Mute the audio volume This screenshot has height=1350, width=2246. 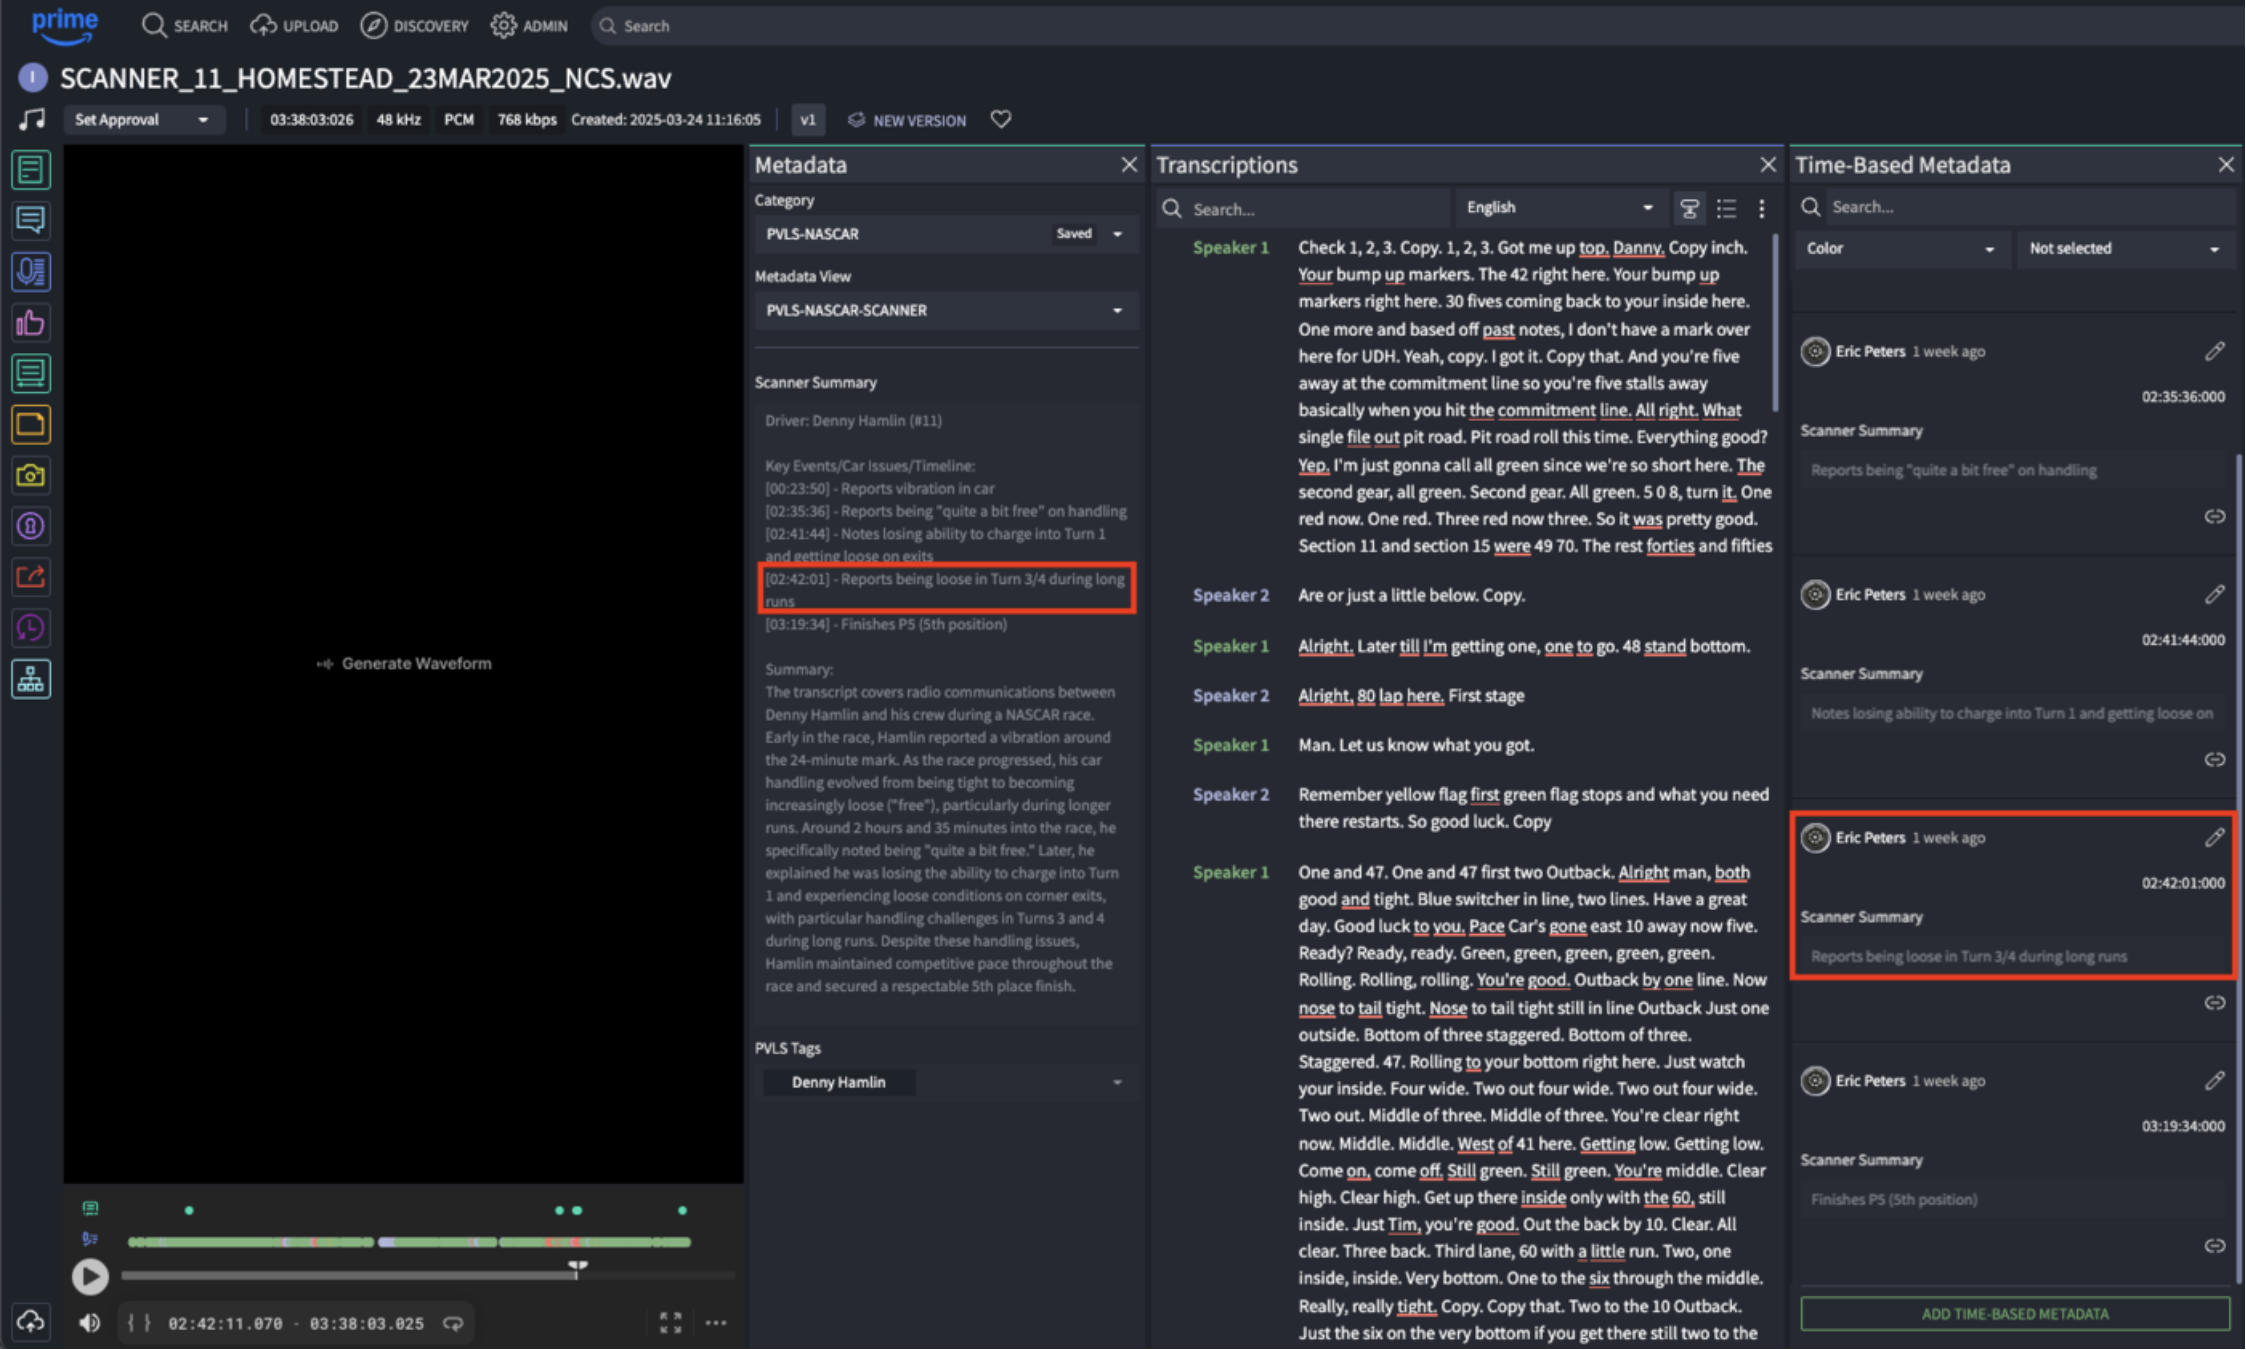(89, 1323)
